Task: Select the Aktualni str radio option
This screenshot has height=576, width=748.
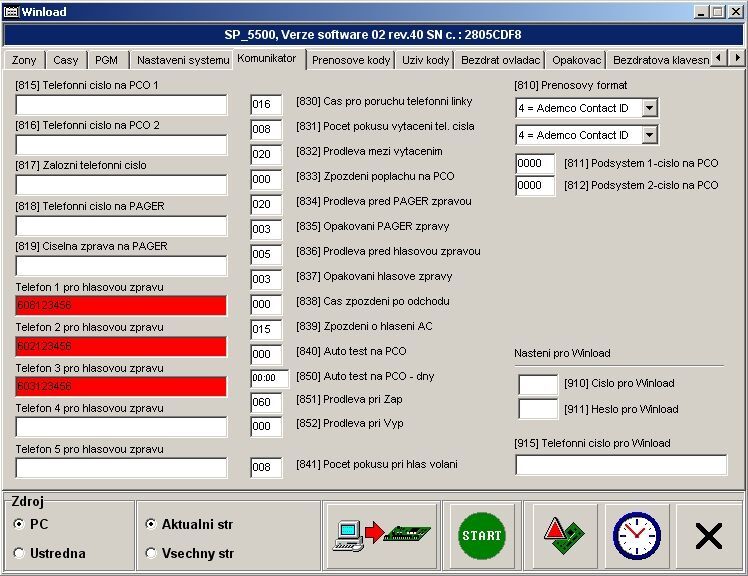Action: pyautogui.click(x=151, y=524)
